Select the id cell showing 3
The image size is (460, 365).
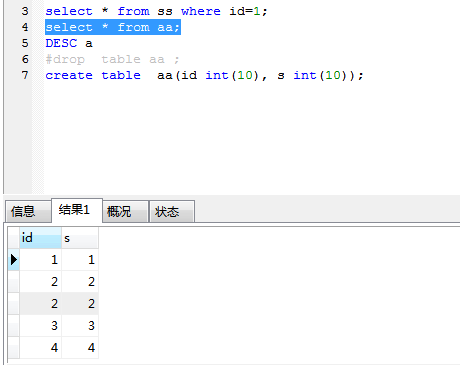(40, 326)
